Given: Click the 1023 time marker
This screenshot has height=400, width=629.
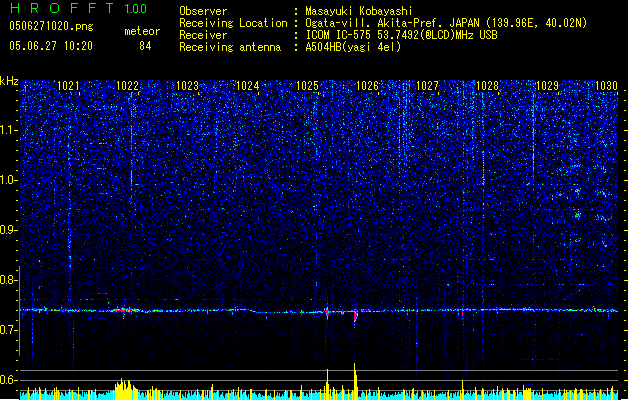Looking at the screenshot, I should pyautogui.click(x=187, y=86).
